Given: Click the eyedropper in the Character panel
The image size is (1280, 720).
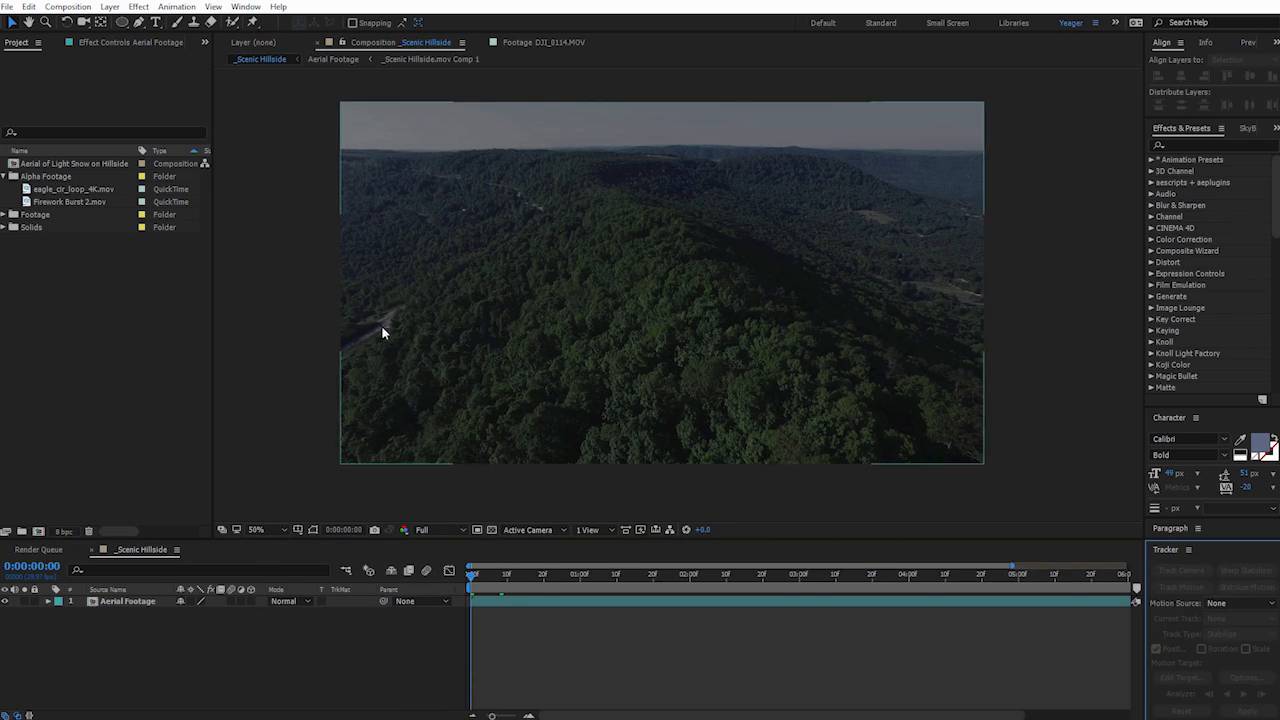Looking at the screenshot, I should pyautogui.click(x=1240, y=440).
